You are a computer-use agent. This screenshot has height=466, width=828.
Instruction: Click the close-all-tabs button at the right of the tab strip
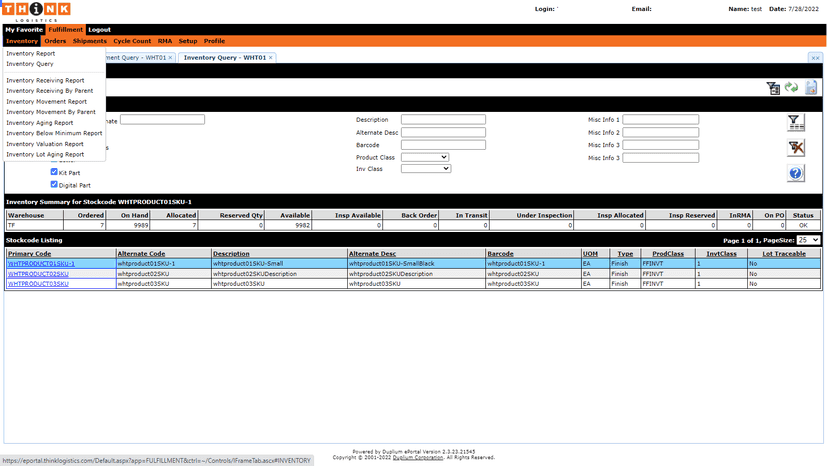[x=815, y=58]
